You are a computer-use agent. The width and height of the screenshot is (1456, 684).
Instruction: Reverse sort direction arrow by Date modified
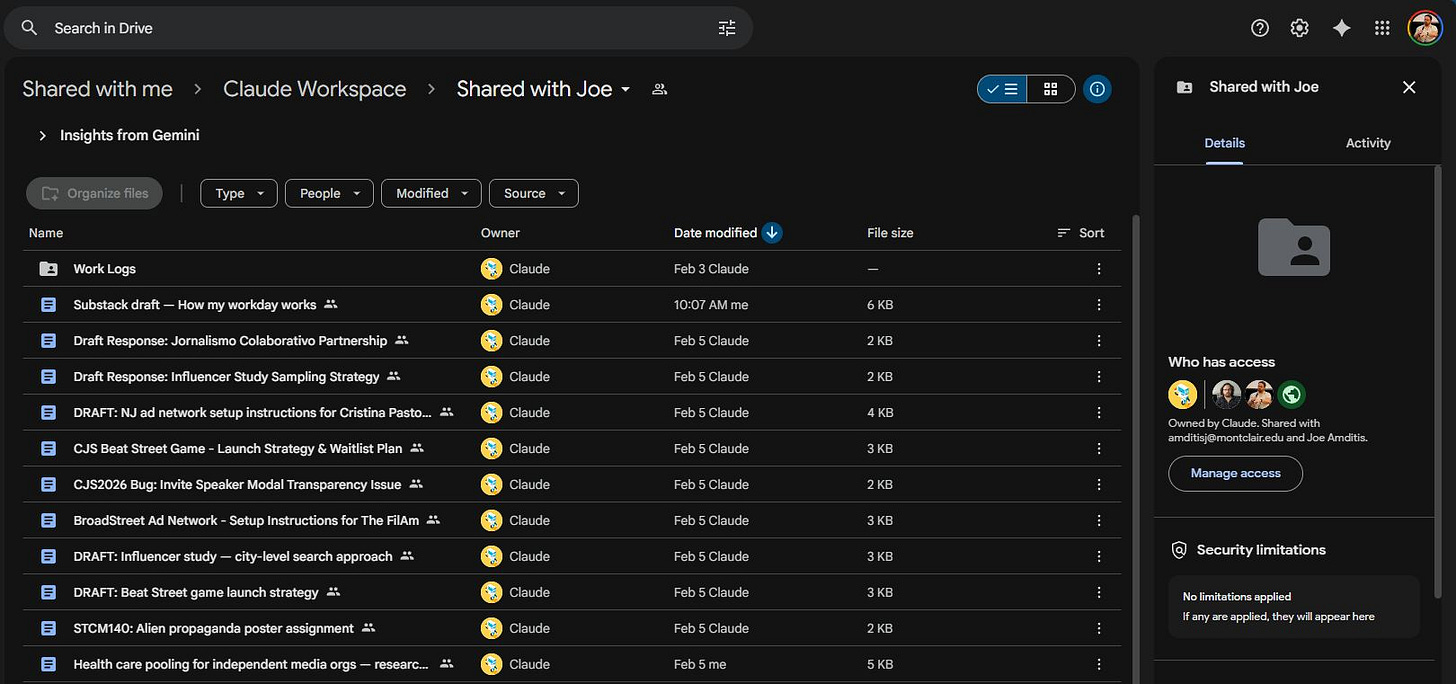pyautogui.click(x=771, y=232)
